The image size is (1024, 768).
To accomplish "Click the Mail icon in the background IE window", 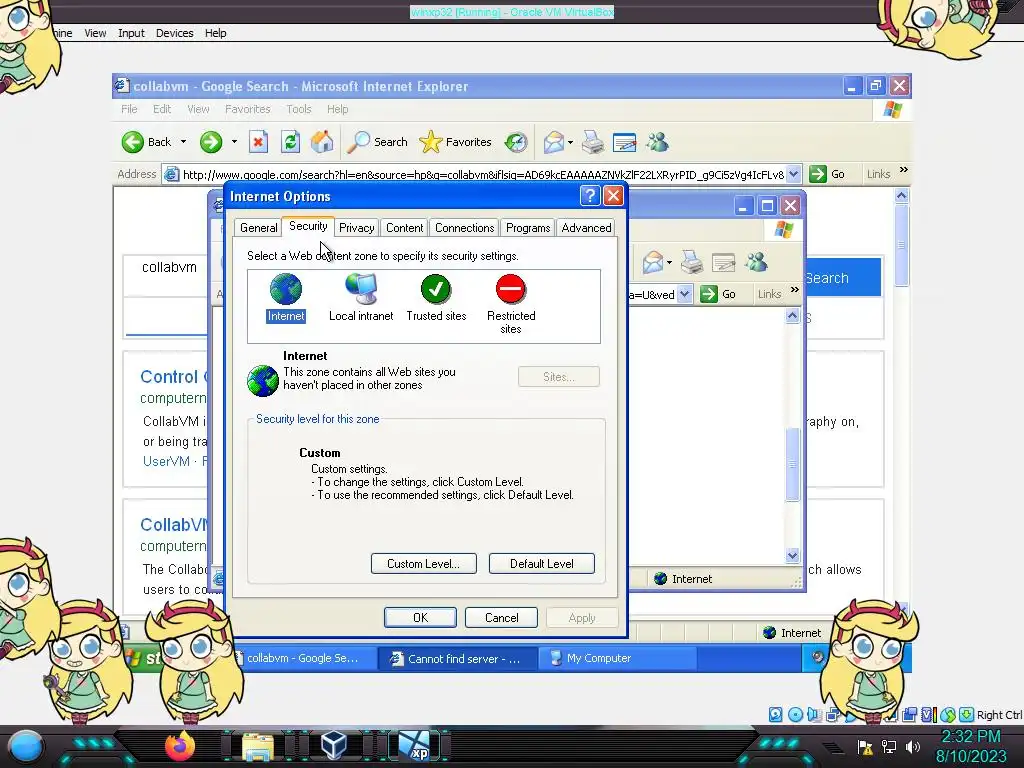I will click(x=652, y=263).
